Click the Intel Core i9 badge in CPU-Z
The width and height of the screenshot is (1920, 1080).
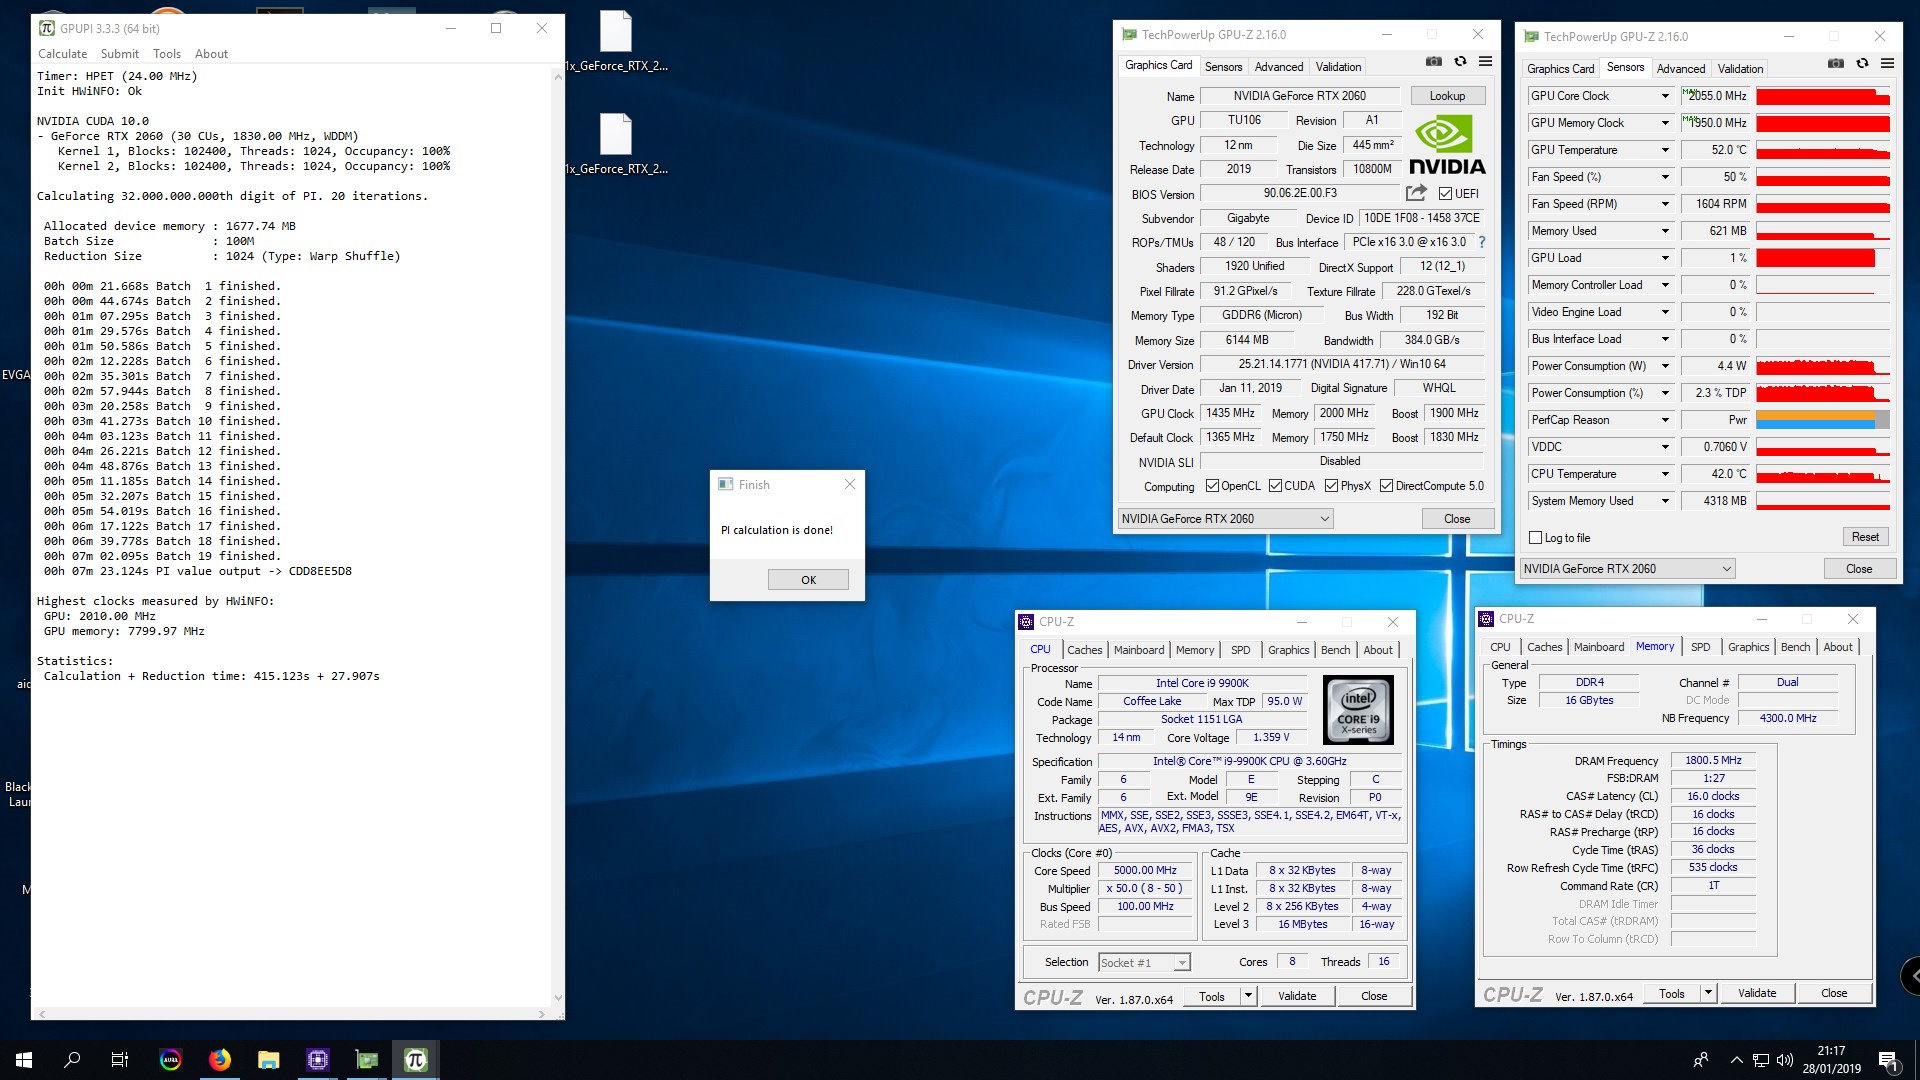click(x=1358, y=710)
